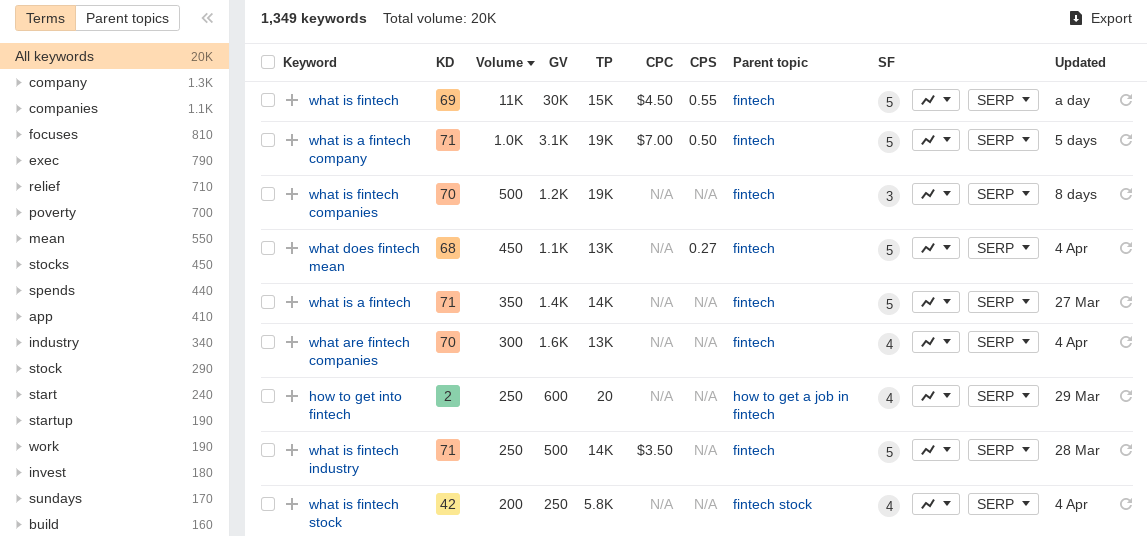Open the trend chart for 'what is a fintech company'
The width and height of the screenshot is (1147, 536).
pyautogui.click(x=936, y=140)
